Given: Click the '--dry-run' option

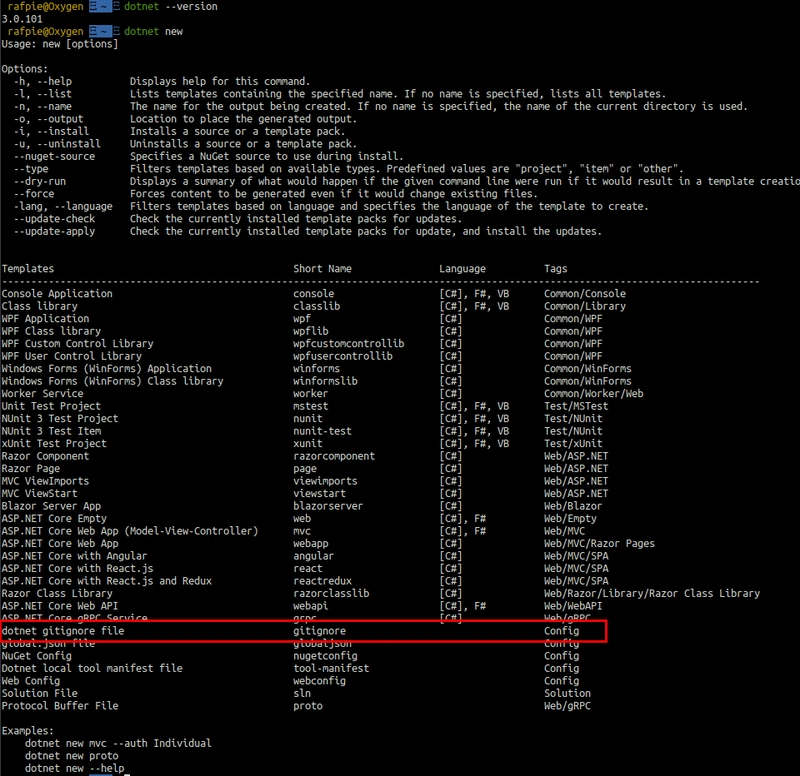Looking at the screenshot, I should point(40,182).
